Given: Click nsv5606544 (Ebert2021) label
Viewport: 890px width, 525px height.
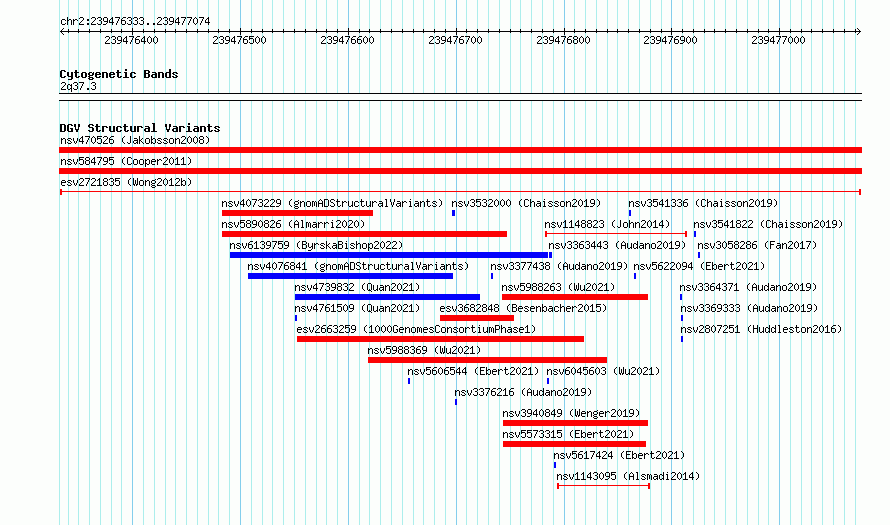Looking at the screenshot, I should (x=473, y=371).
